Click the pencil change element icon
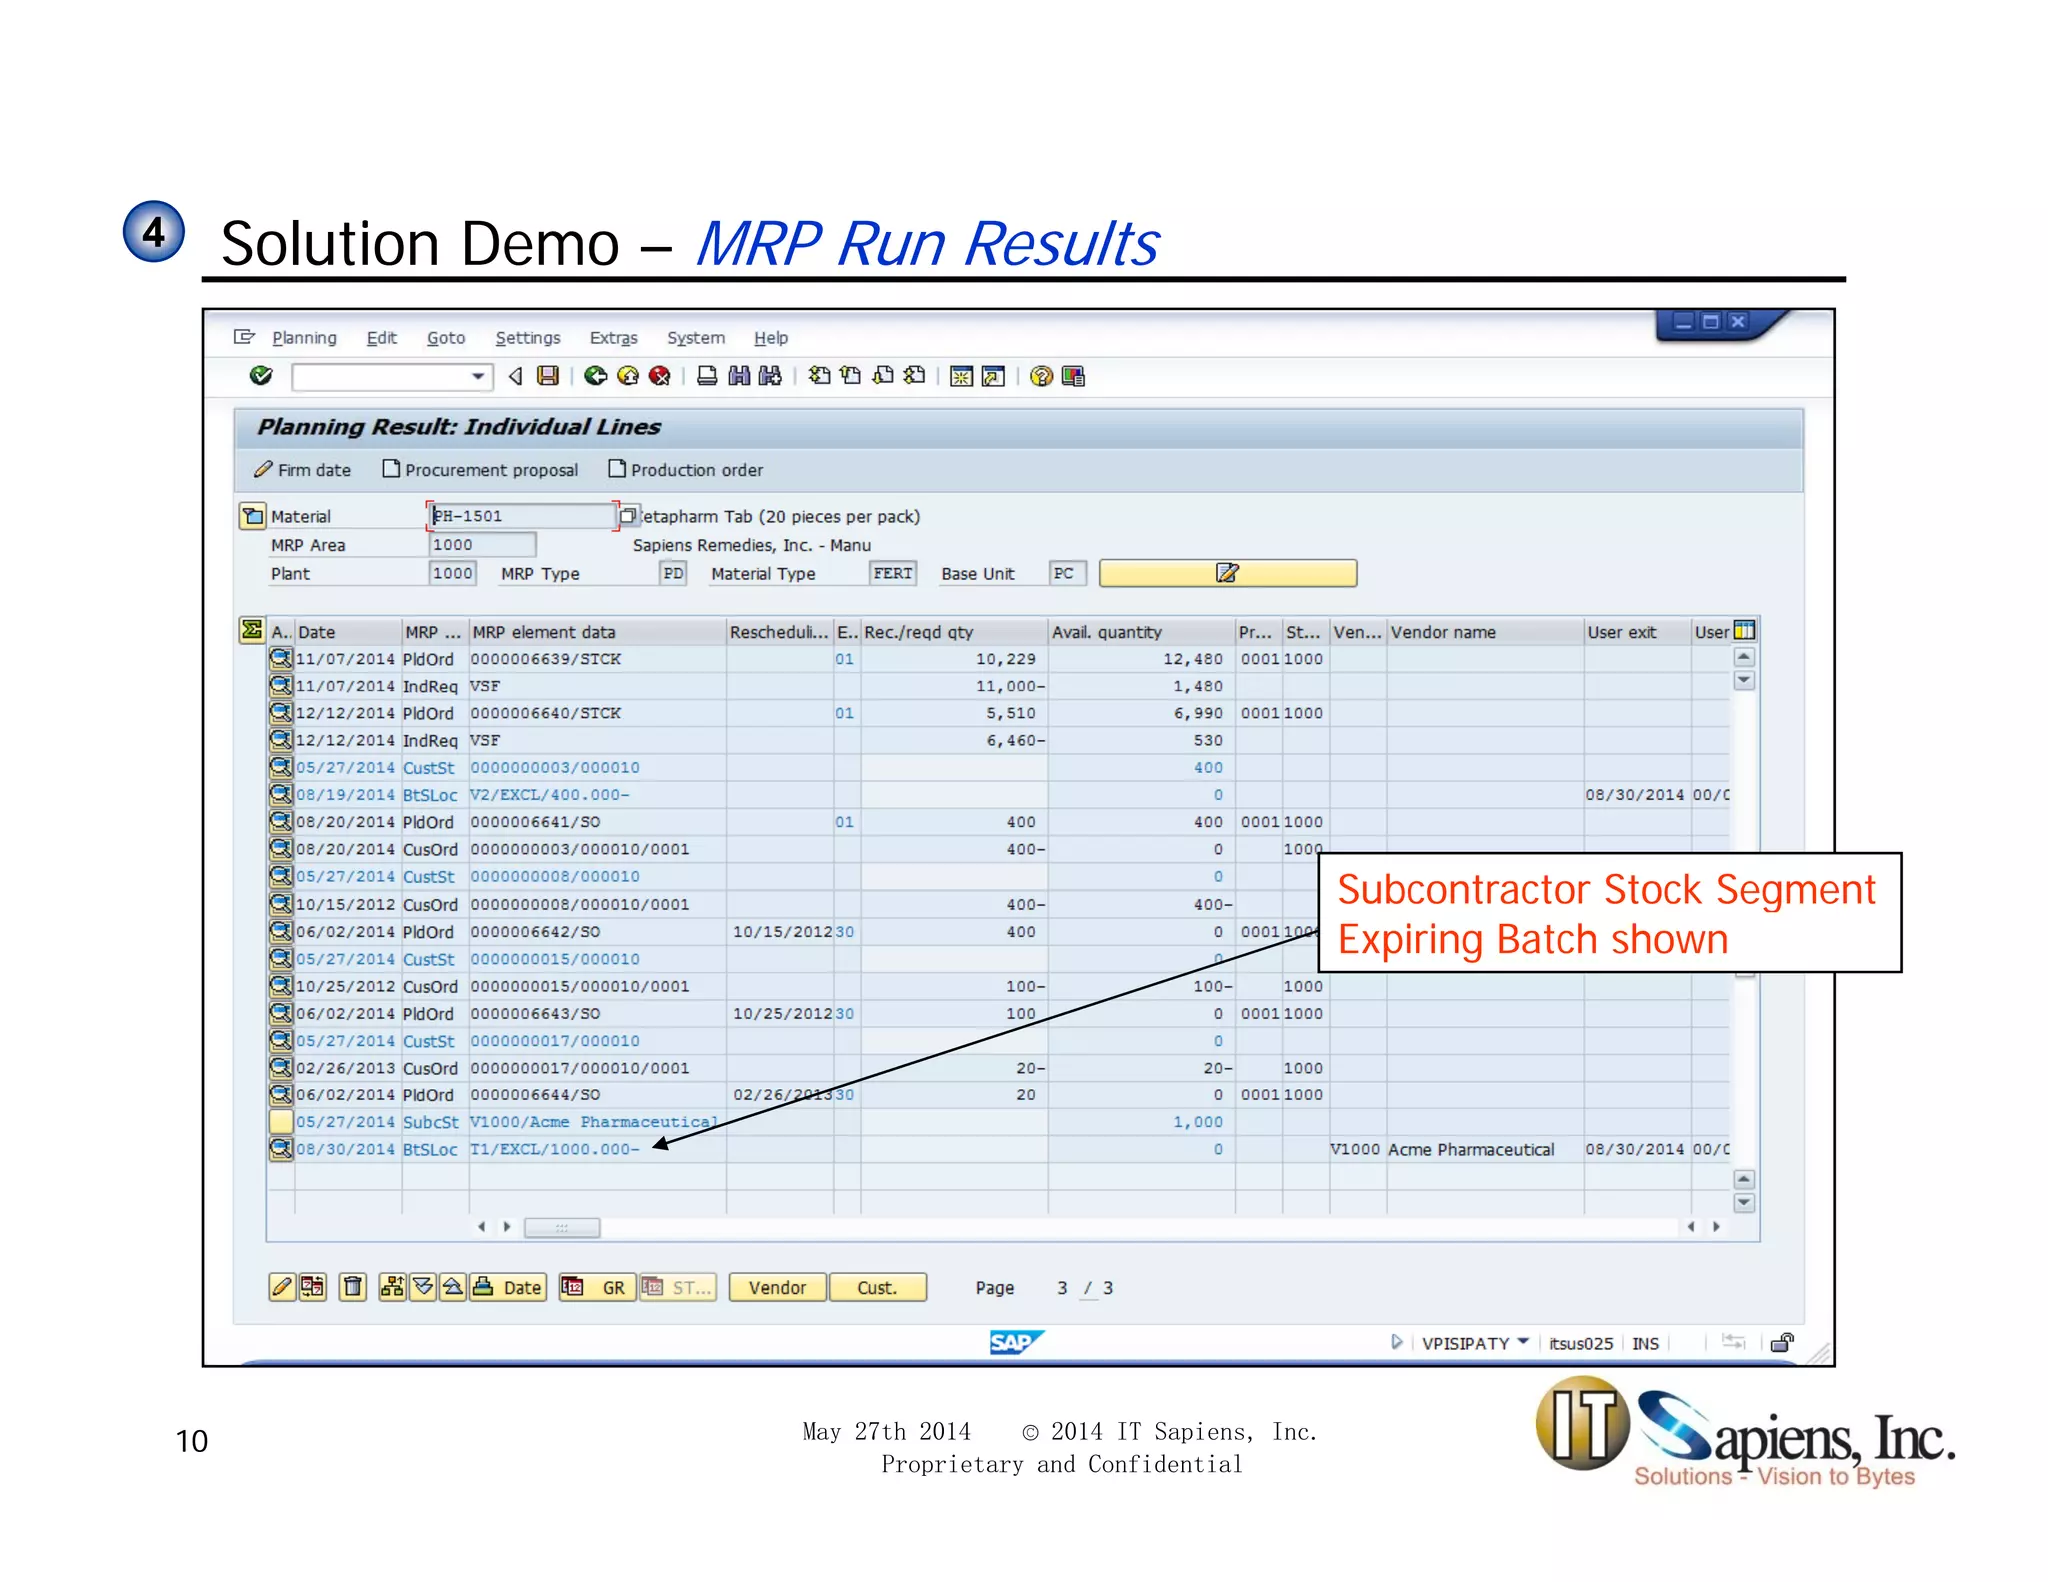The height and width of the screenshot is (1582, 2048). pyautogui.click(x=282, y=1287)
